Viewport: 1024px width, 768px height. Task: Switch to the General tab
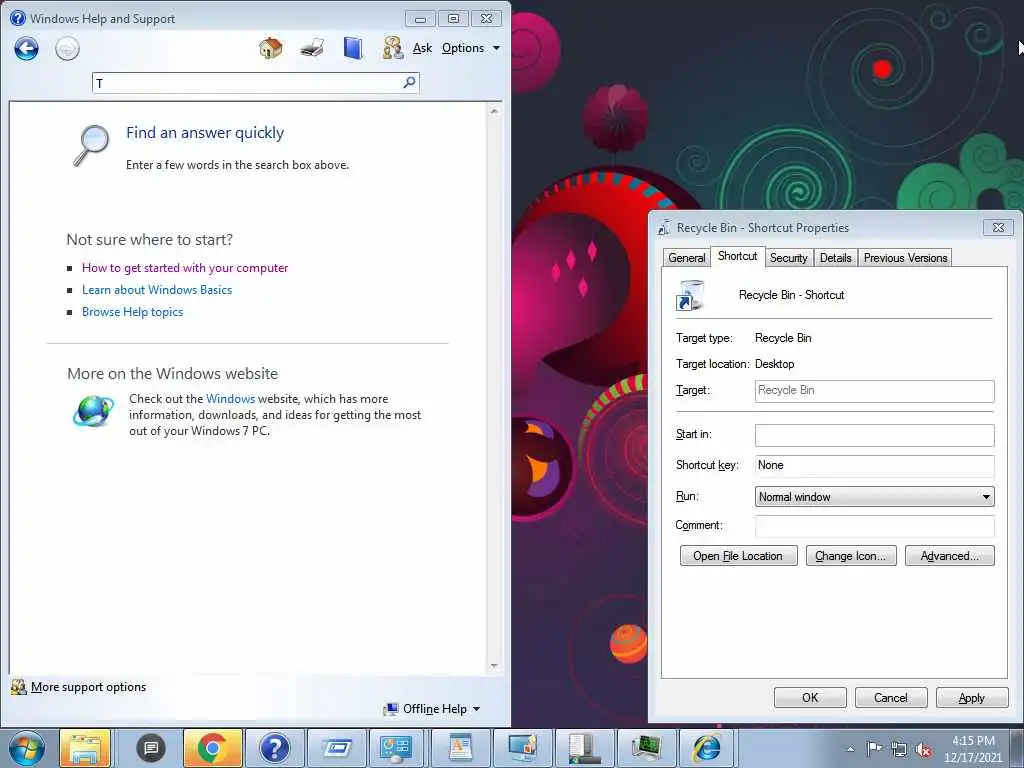click(686, 258)
